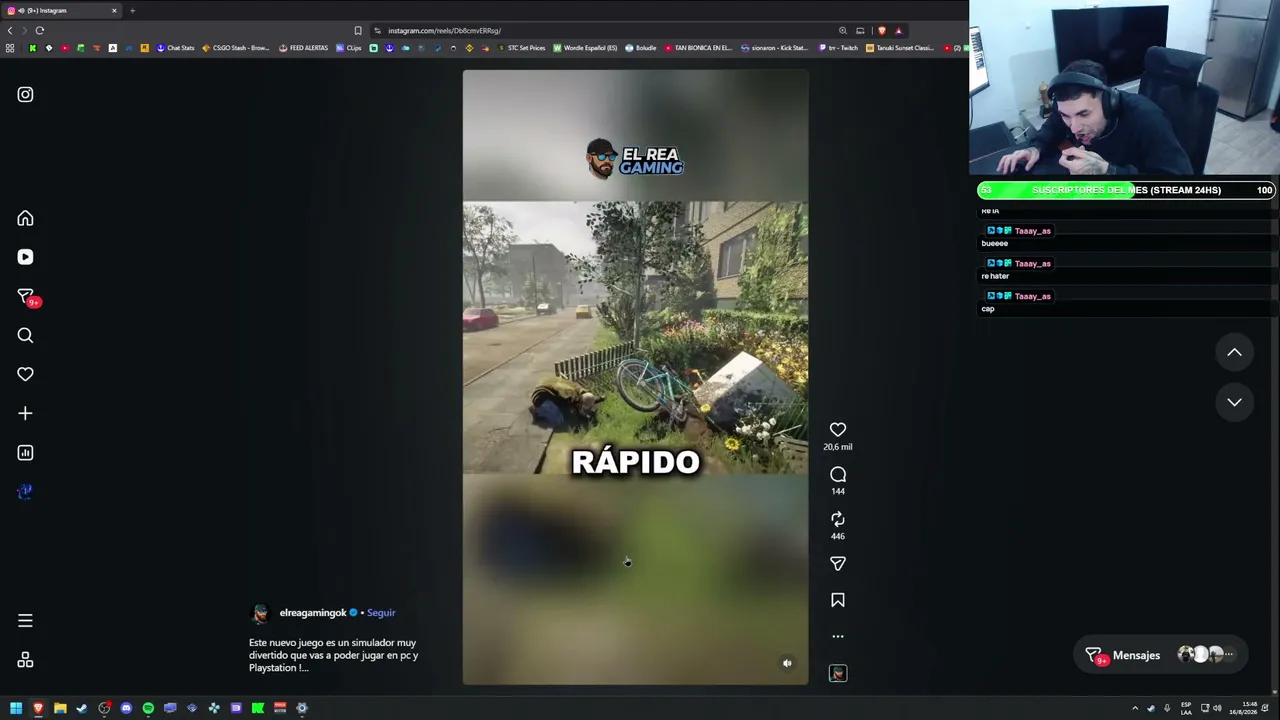Open Discord from the taskbar
This screenshot has width=1280, height=720.
pyautogui.click(x=126, y=708)
